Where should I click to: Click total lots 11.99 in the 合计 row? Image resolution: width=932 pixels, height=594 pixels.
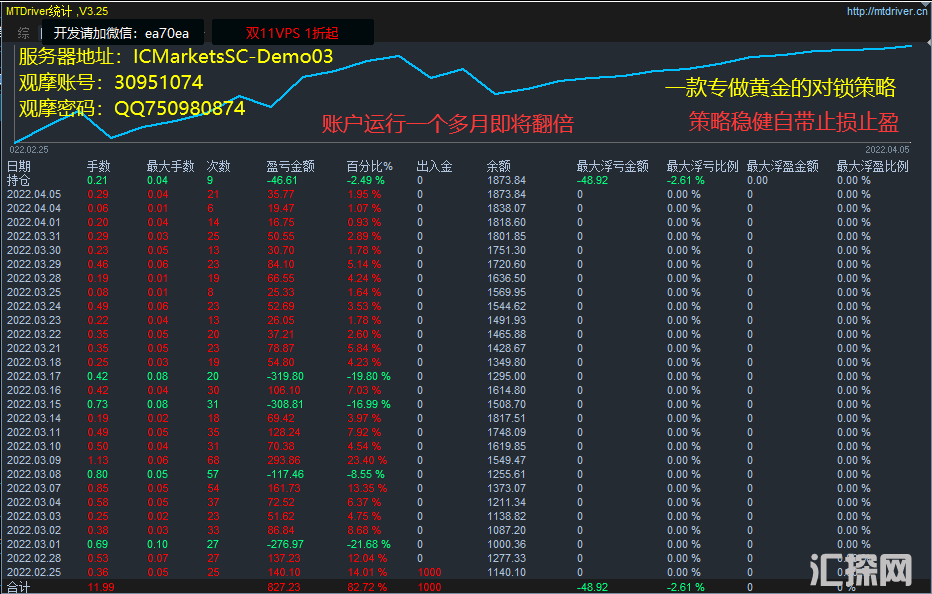(100, 587)
